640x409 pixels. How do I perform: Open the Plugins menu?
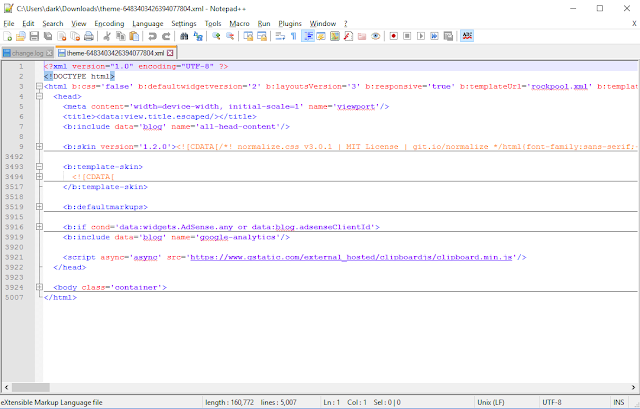click(290, 24)
